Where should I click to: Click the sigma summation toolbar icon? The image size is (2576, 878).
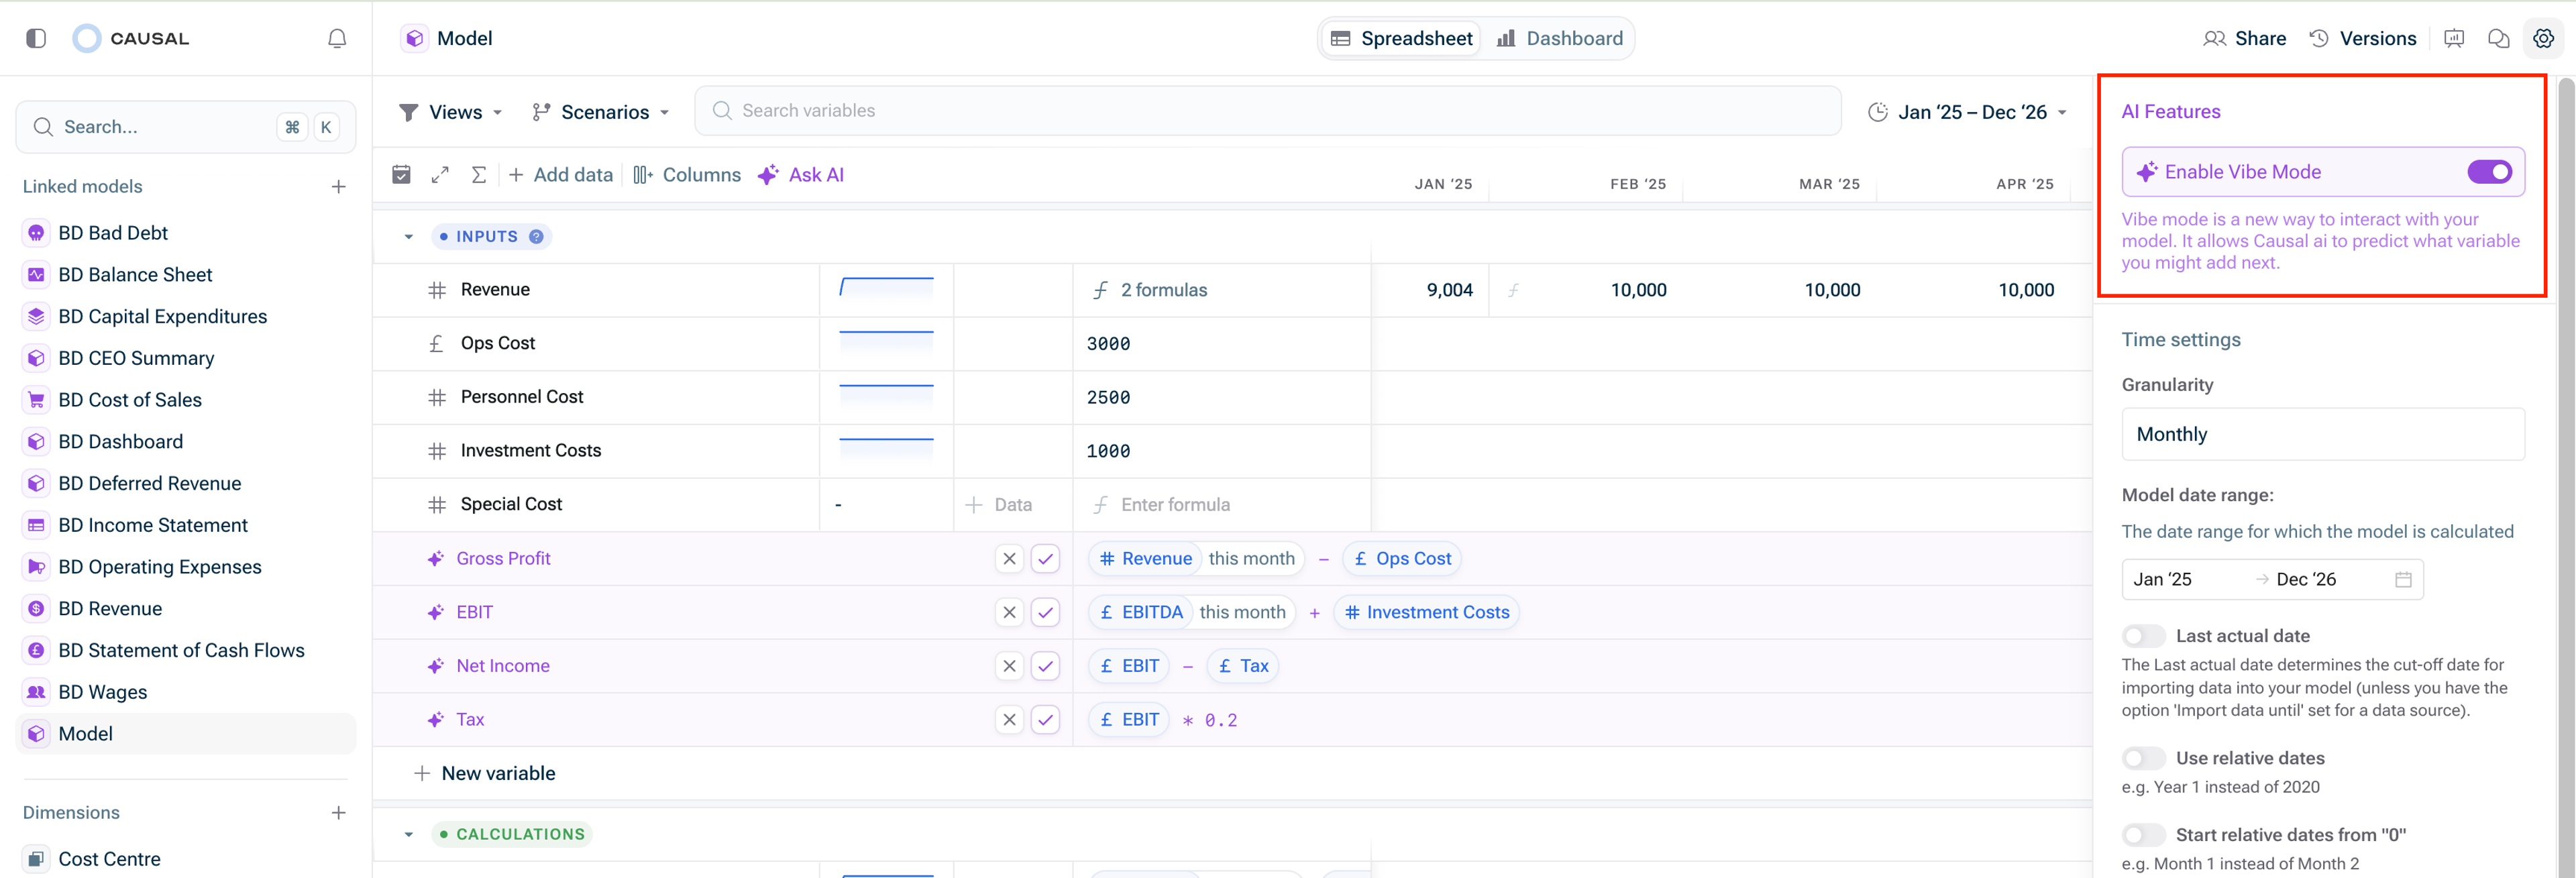(x=479, y=175)
